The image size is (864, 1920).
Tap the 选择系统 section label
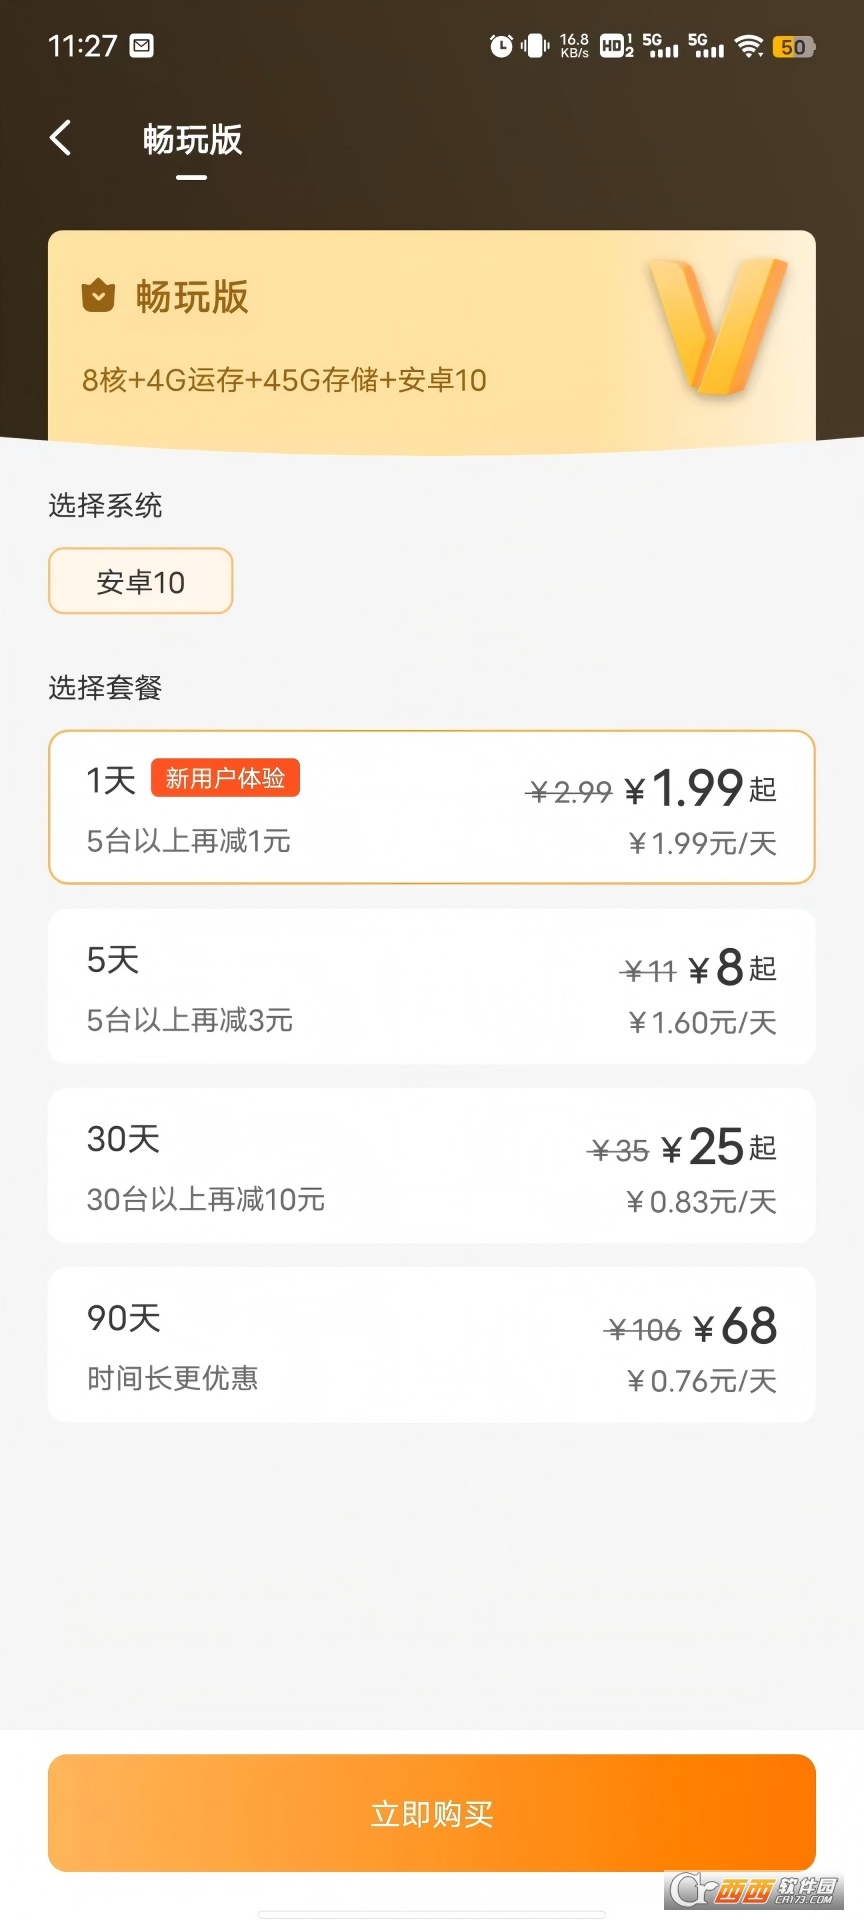pyautogui.click(x=105, y=506)
